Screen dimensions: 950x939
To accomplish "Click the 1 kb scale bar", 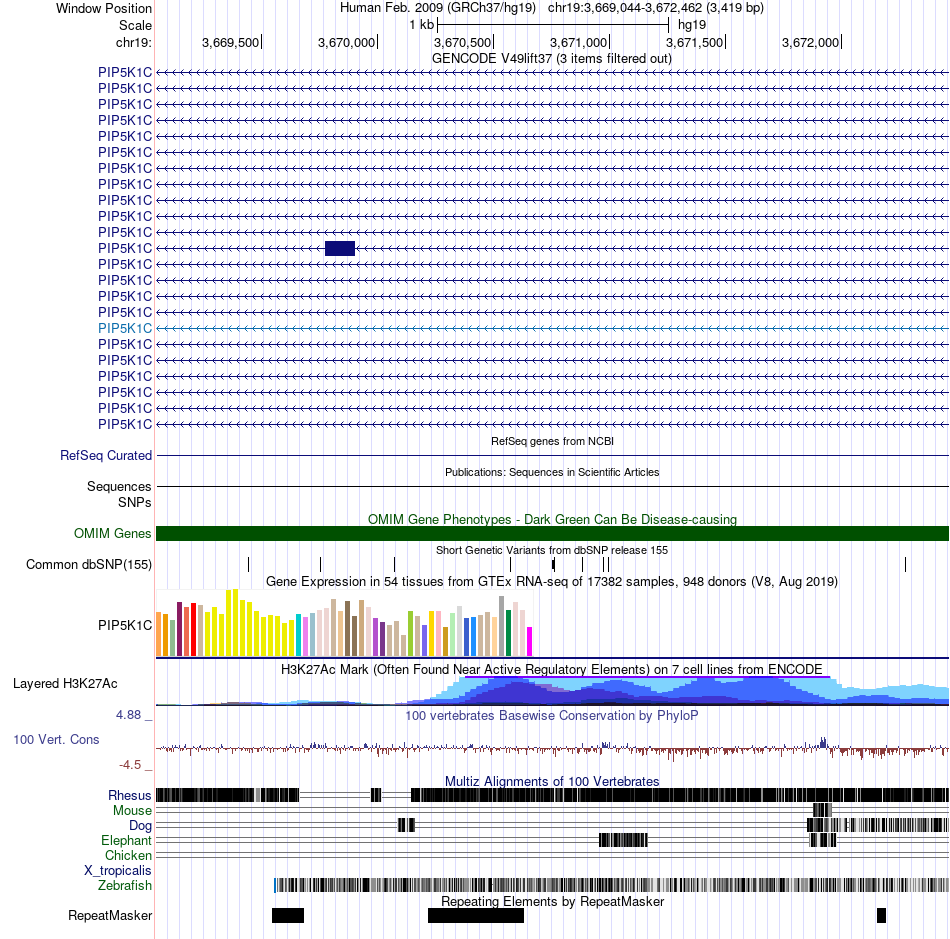I will coord(553,25).
